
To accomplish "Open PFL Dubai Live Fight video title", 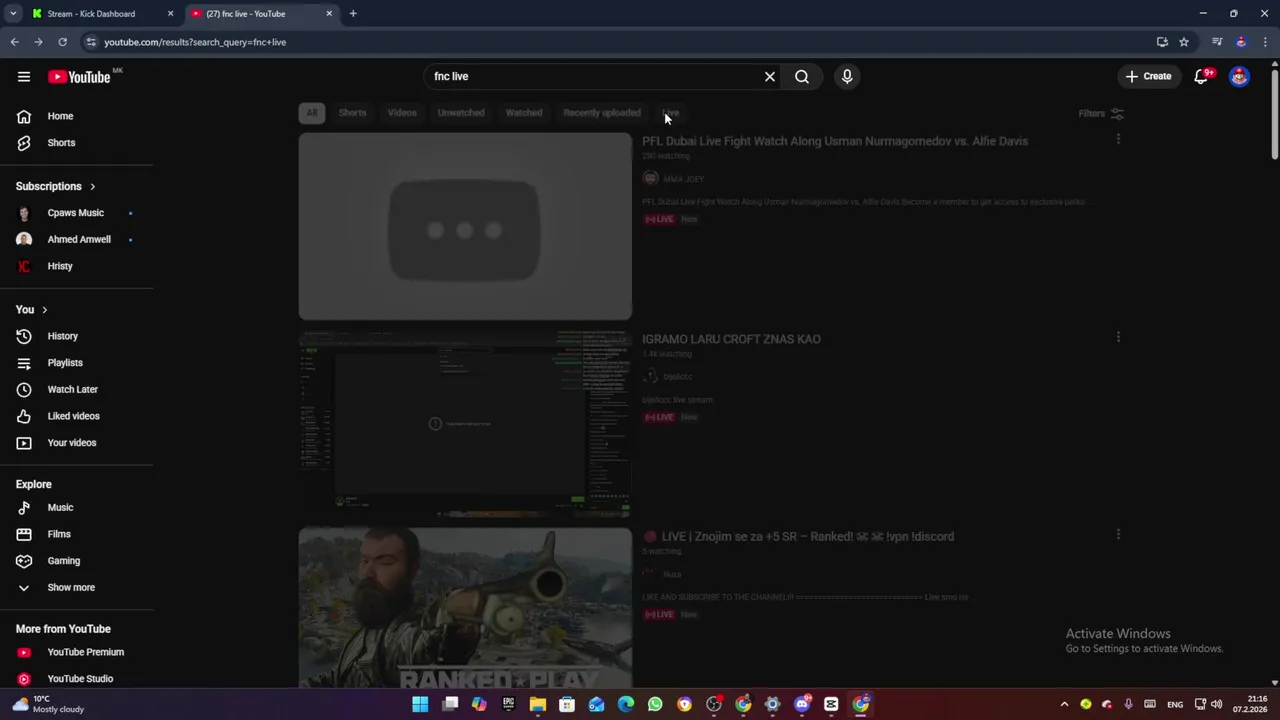I will click(835, 141).
